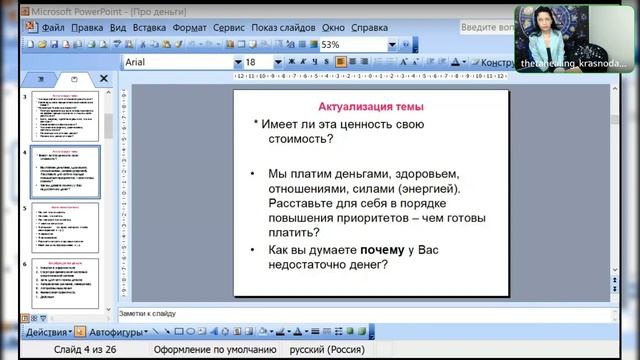
Task: Open the Формат menu
Action: (x=189, y=28)
